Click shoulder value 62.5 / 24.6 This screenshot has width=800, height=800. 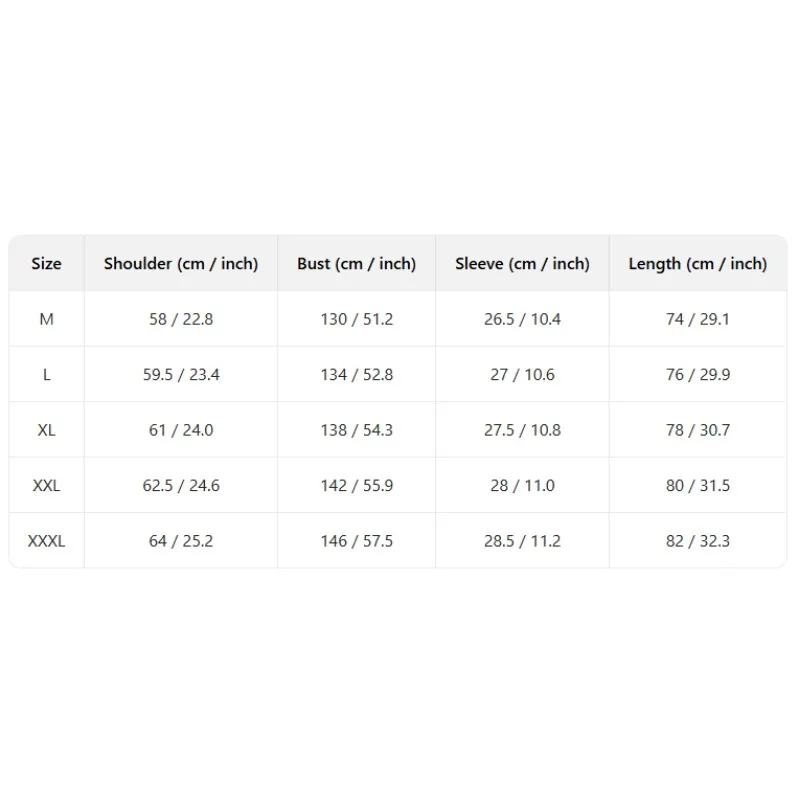click(181, 486)
